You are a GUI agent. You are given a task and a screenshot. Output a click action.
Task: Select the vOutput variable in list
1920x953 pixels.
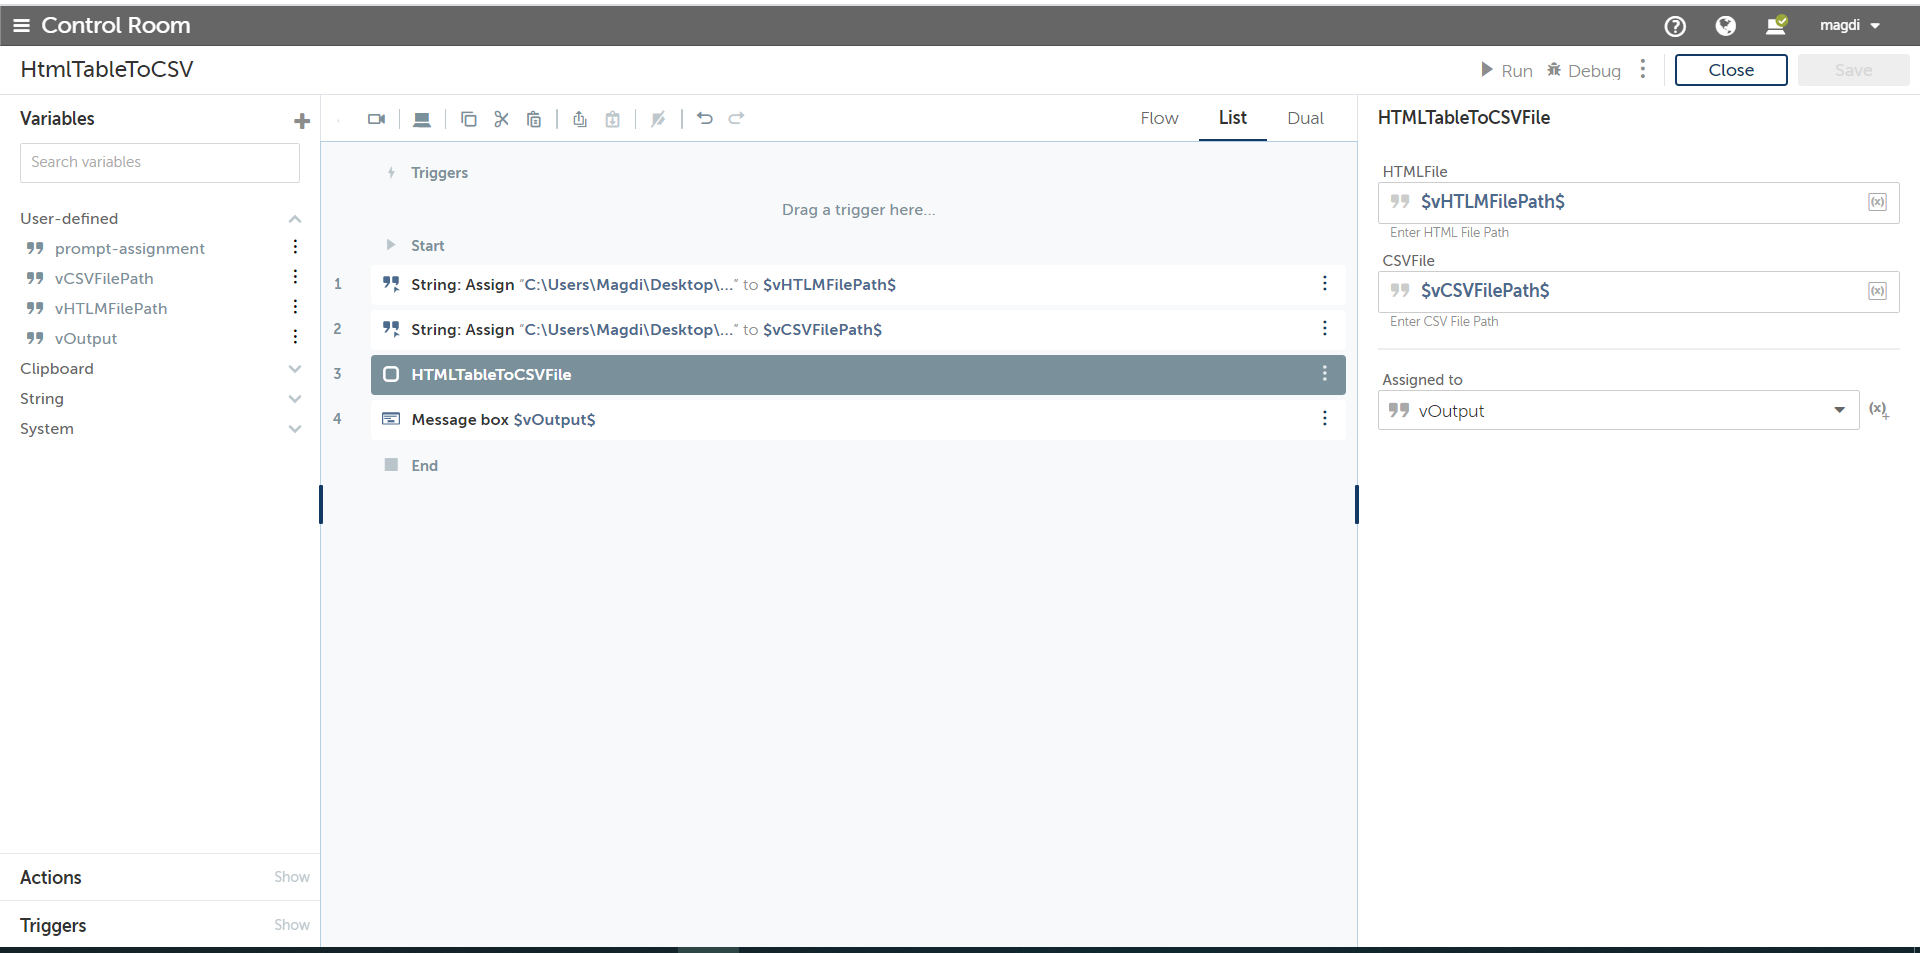click(86, 338)
